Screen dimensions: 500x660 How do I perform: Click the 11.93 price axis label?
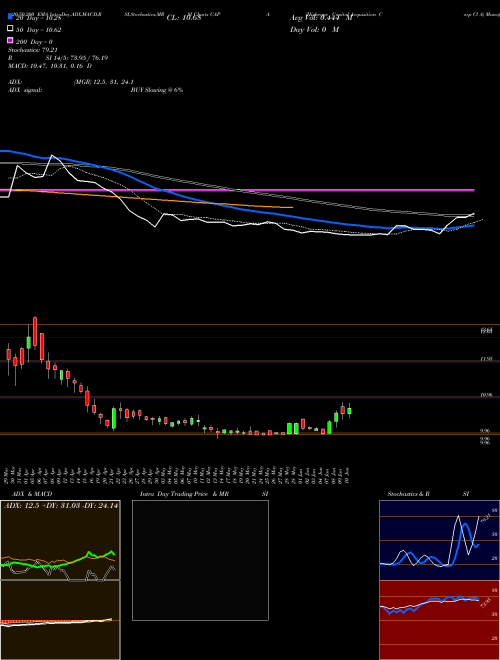pos(486,359)
